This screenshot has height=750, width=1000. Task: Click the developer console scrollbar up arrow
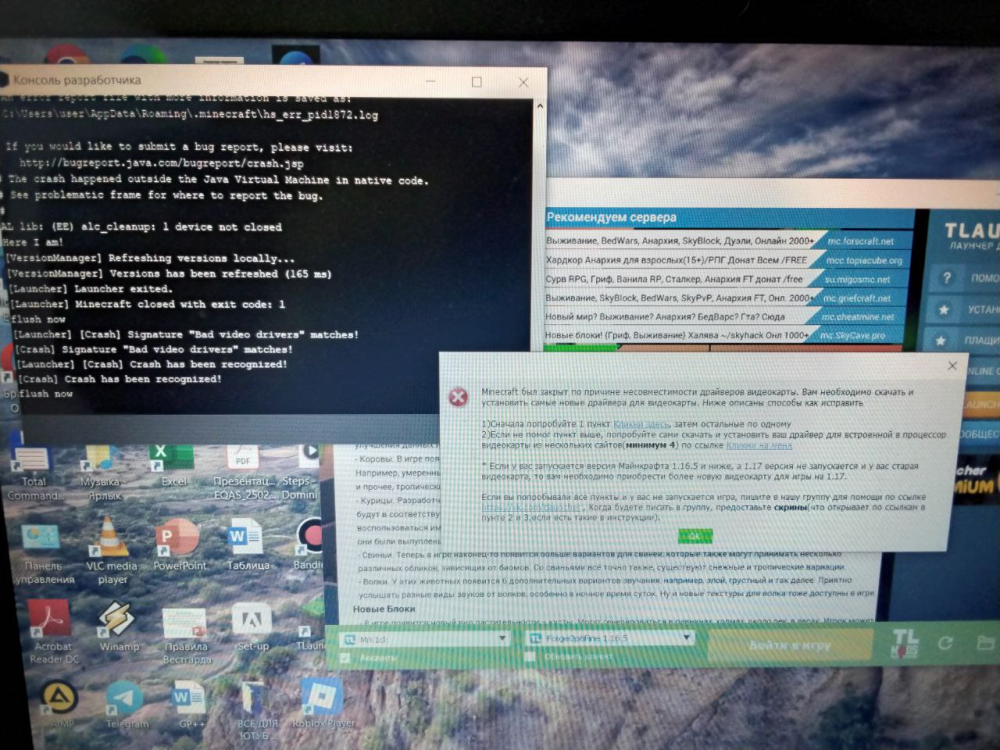pyautogui.click(x=540, y=107)
